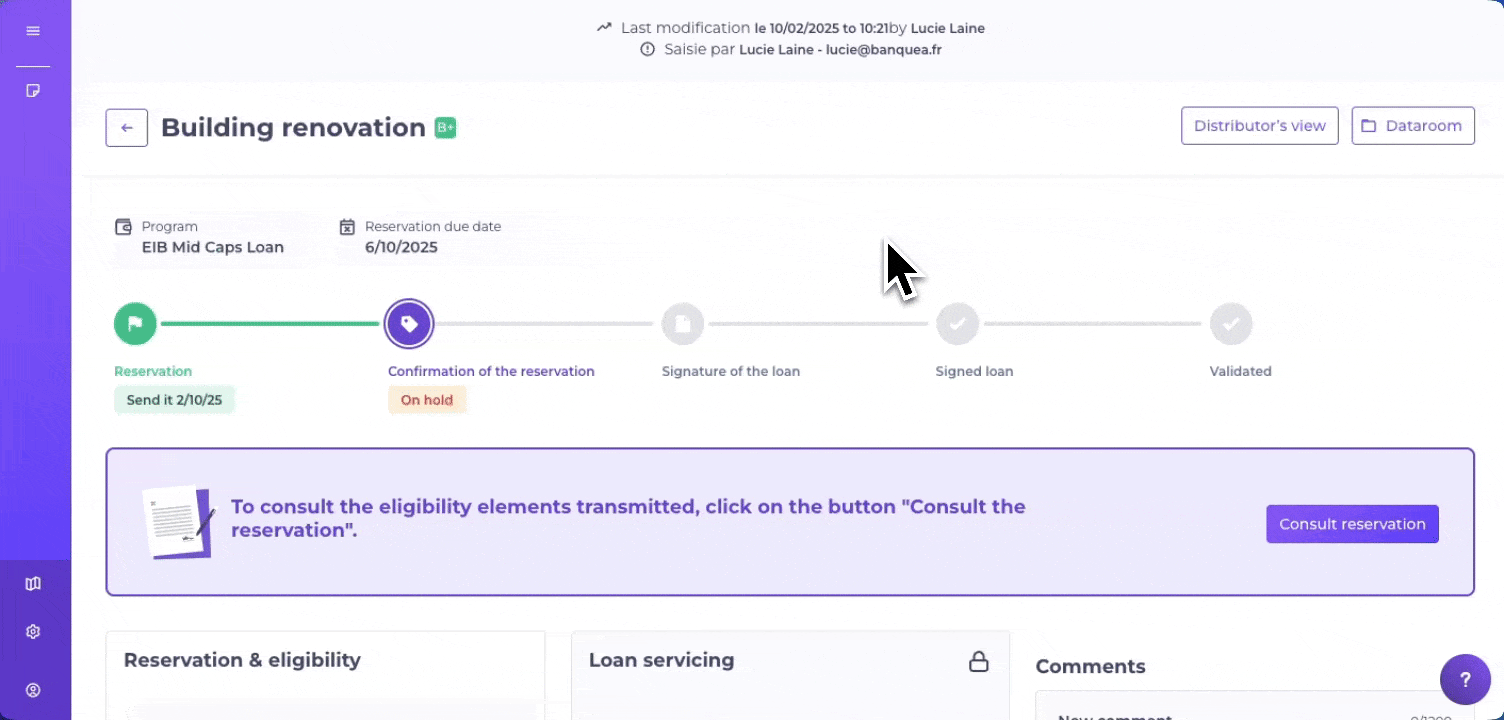Go back using the left arrow button
Viewport: 1504px width, 720px height.
(x=127, y=128)
